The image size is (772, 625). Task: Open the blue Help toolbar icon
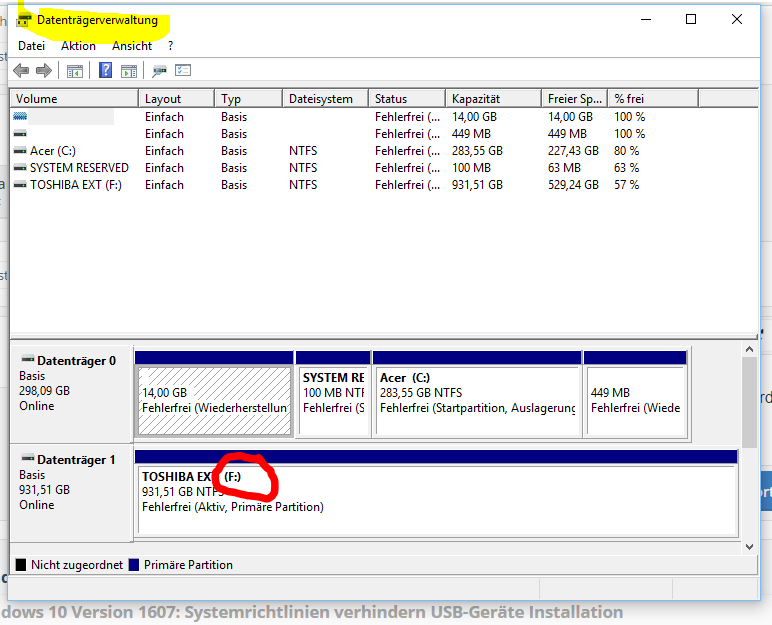(105, 70)
